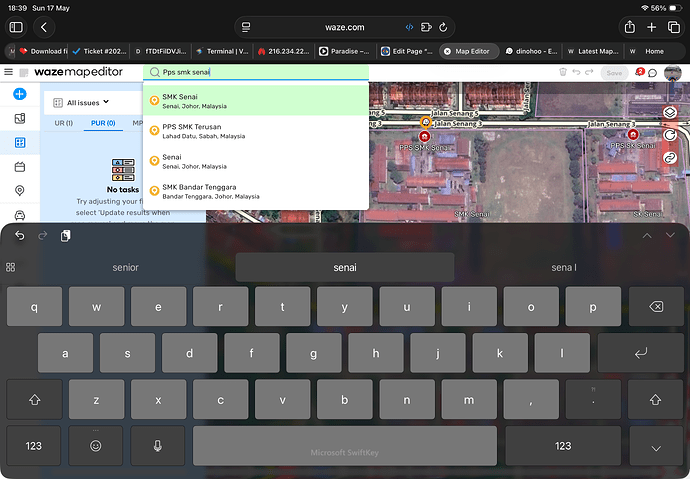
Task: Click the keyboard clipboard paste icon
Action: (65, 236)
